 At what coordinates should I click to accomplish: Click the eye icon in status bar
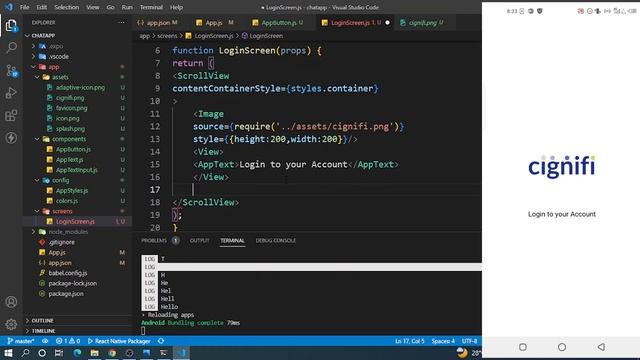(x=45, y=341)
